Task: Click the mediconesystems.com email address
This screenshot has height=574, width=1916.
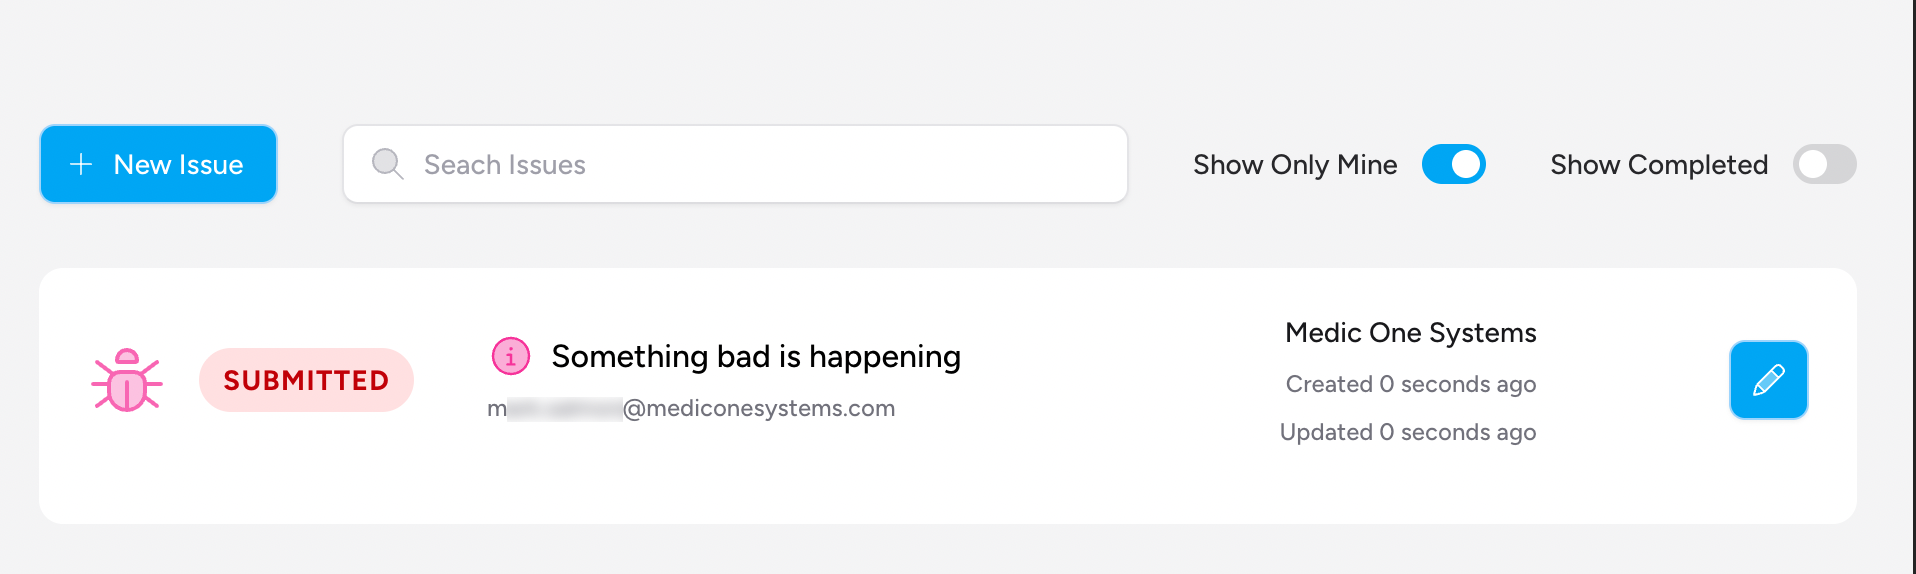Action: (759, 408)
